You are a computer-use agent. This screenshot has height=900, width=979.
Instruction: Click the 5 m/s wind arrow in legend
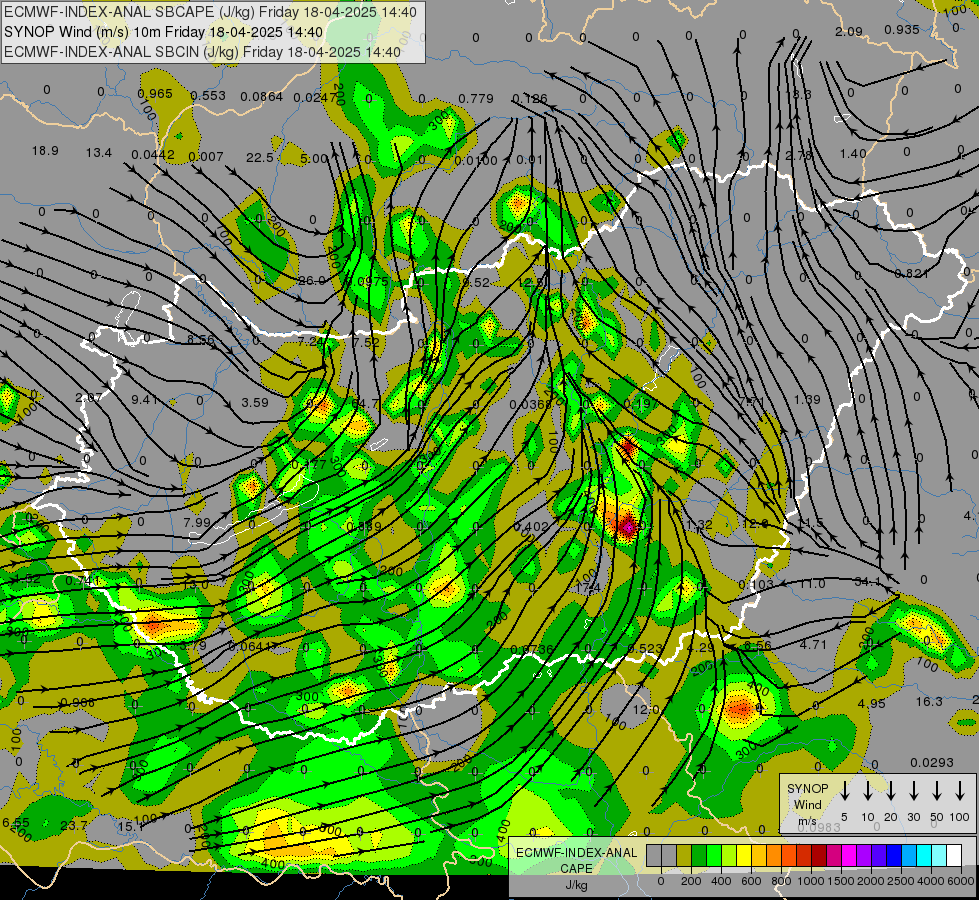point(845,789)
